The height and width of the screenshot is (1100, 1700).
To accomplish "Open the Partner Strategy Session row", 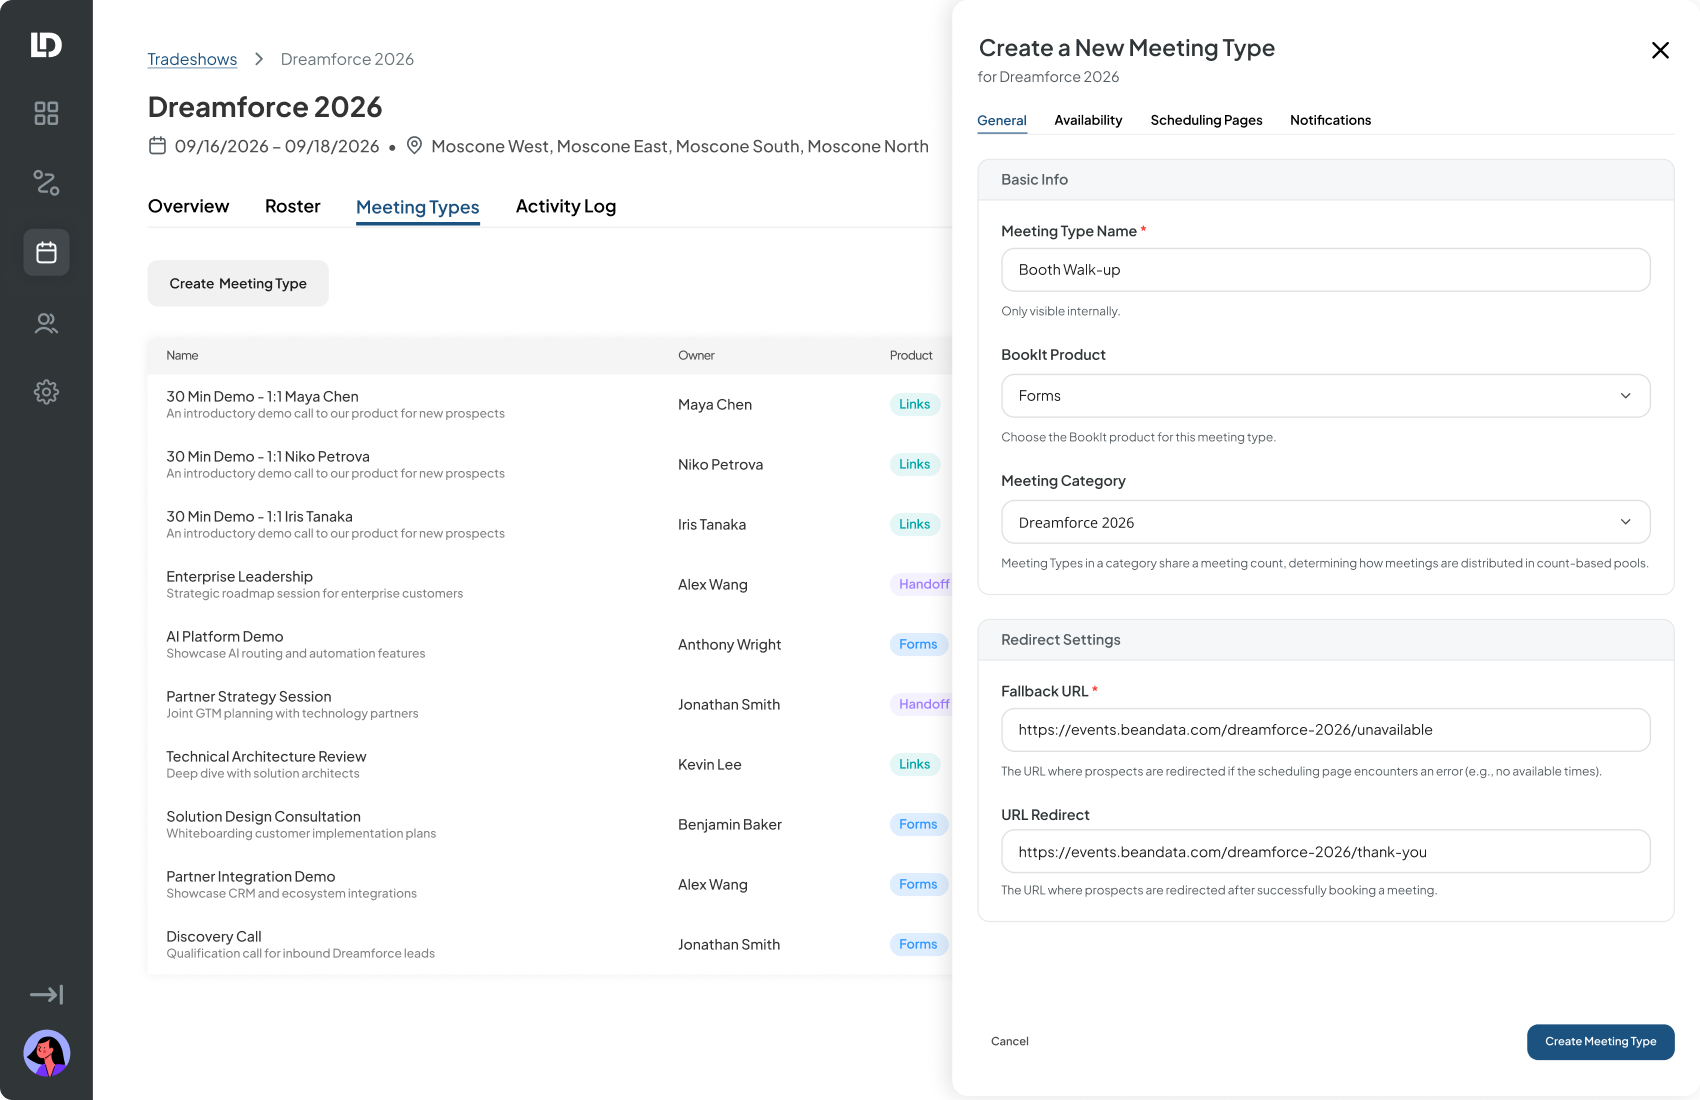I will pos(550,705).
